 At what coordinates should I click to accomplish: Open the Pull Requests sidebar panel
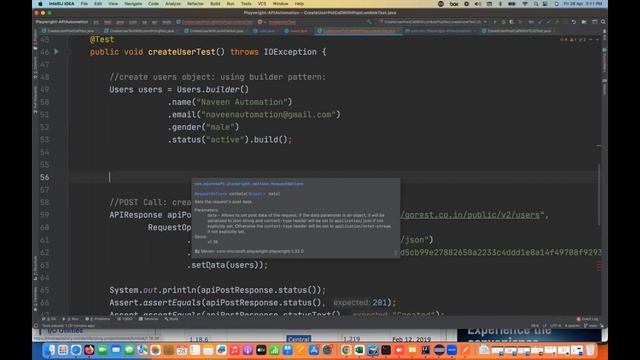(x=36, y=100)
